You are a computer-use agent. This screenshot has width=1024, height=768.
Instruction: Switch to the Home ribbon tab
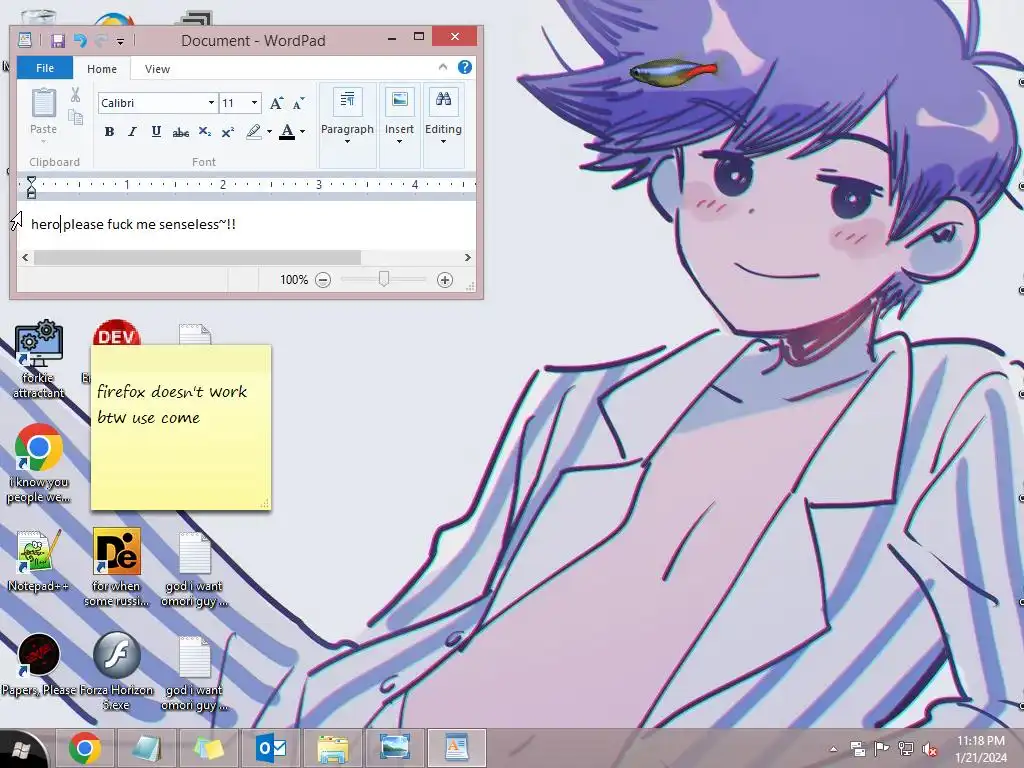coord(102,69)
